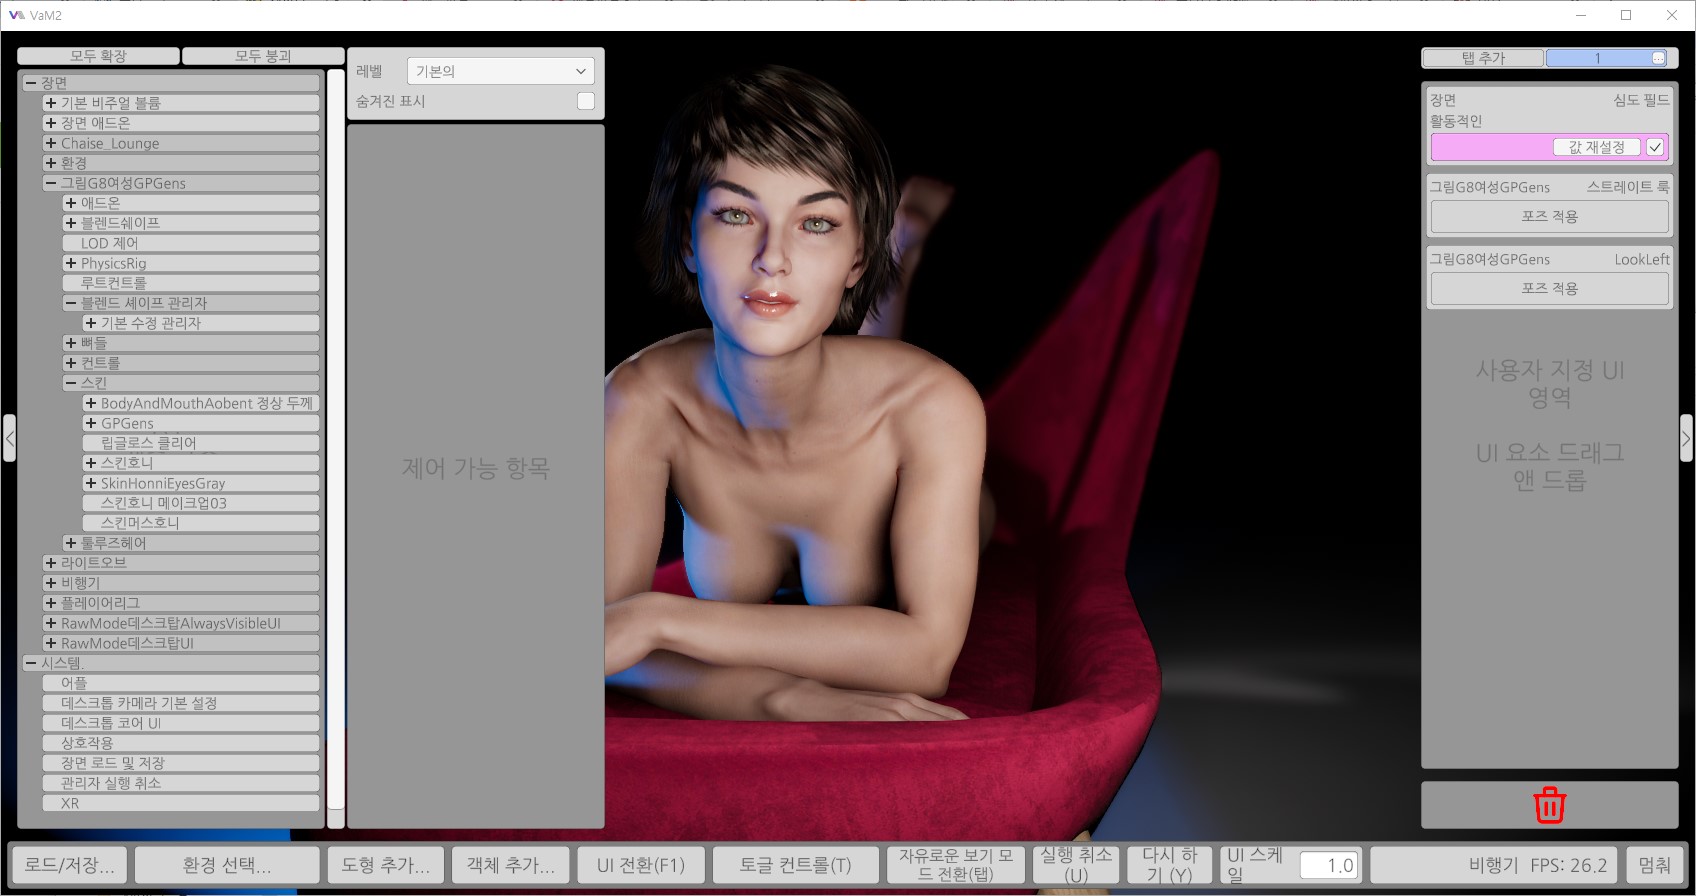Viewport: 1696px width, 896px height.
Task: Toggle the 숨겨진 표시 checkbox
Action: click(586, 101)
